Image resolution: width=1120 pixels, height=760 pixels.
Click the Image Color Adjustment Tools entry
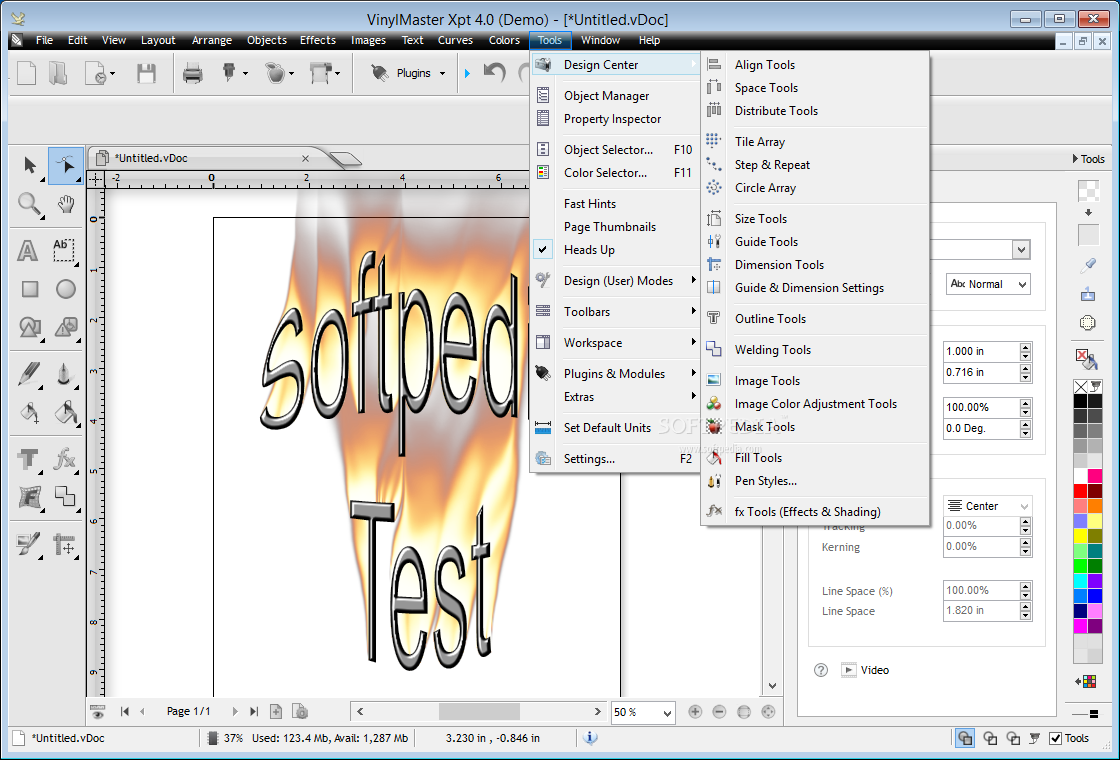point(815,404)
